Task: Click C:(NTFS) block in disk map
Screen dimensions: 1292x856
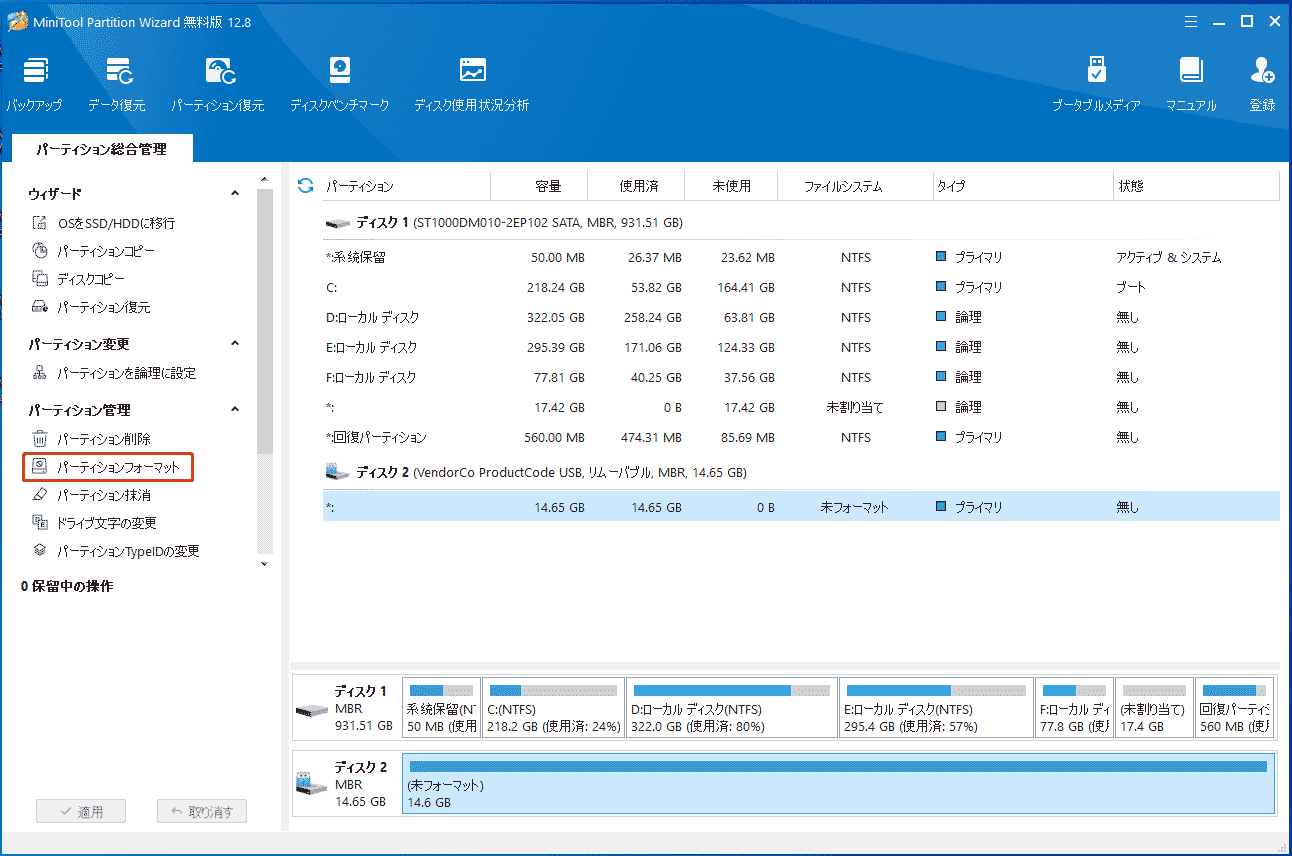Action: (553, 708)
